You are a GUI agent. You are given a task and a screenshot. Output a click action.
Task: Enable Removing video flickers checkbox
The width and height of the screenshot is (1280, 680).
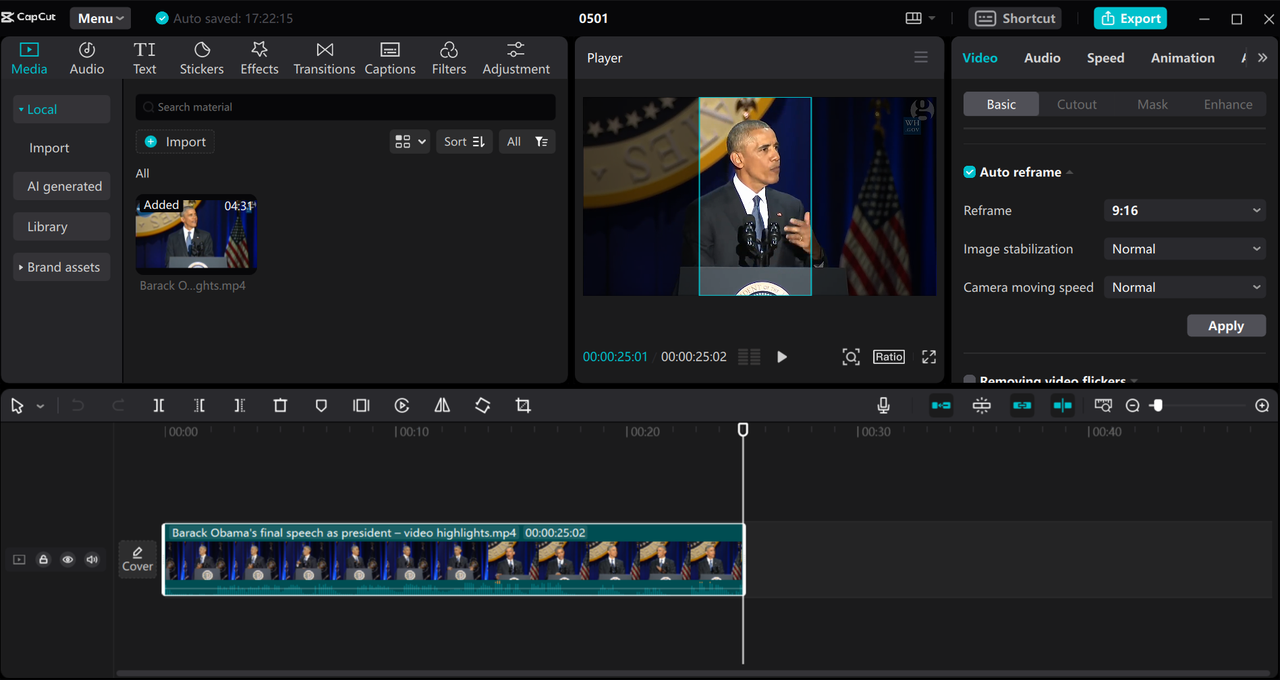[969, 381]
